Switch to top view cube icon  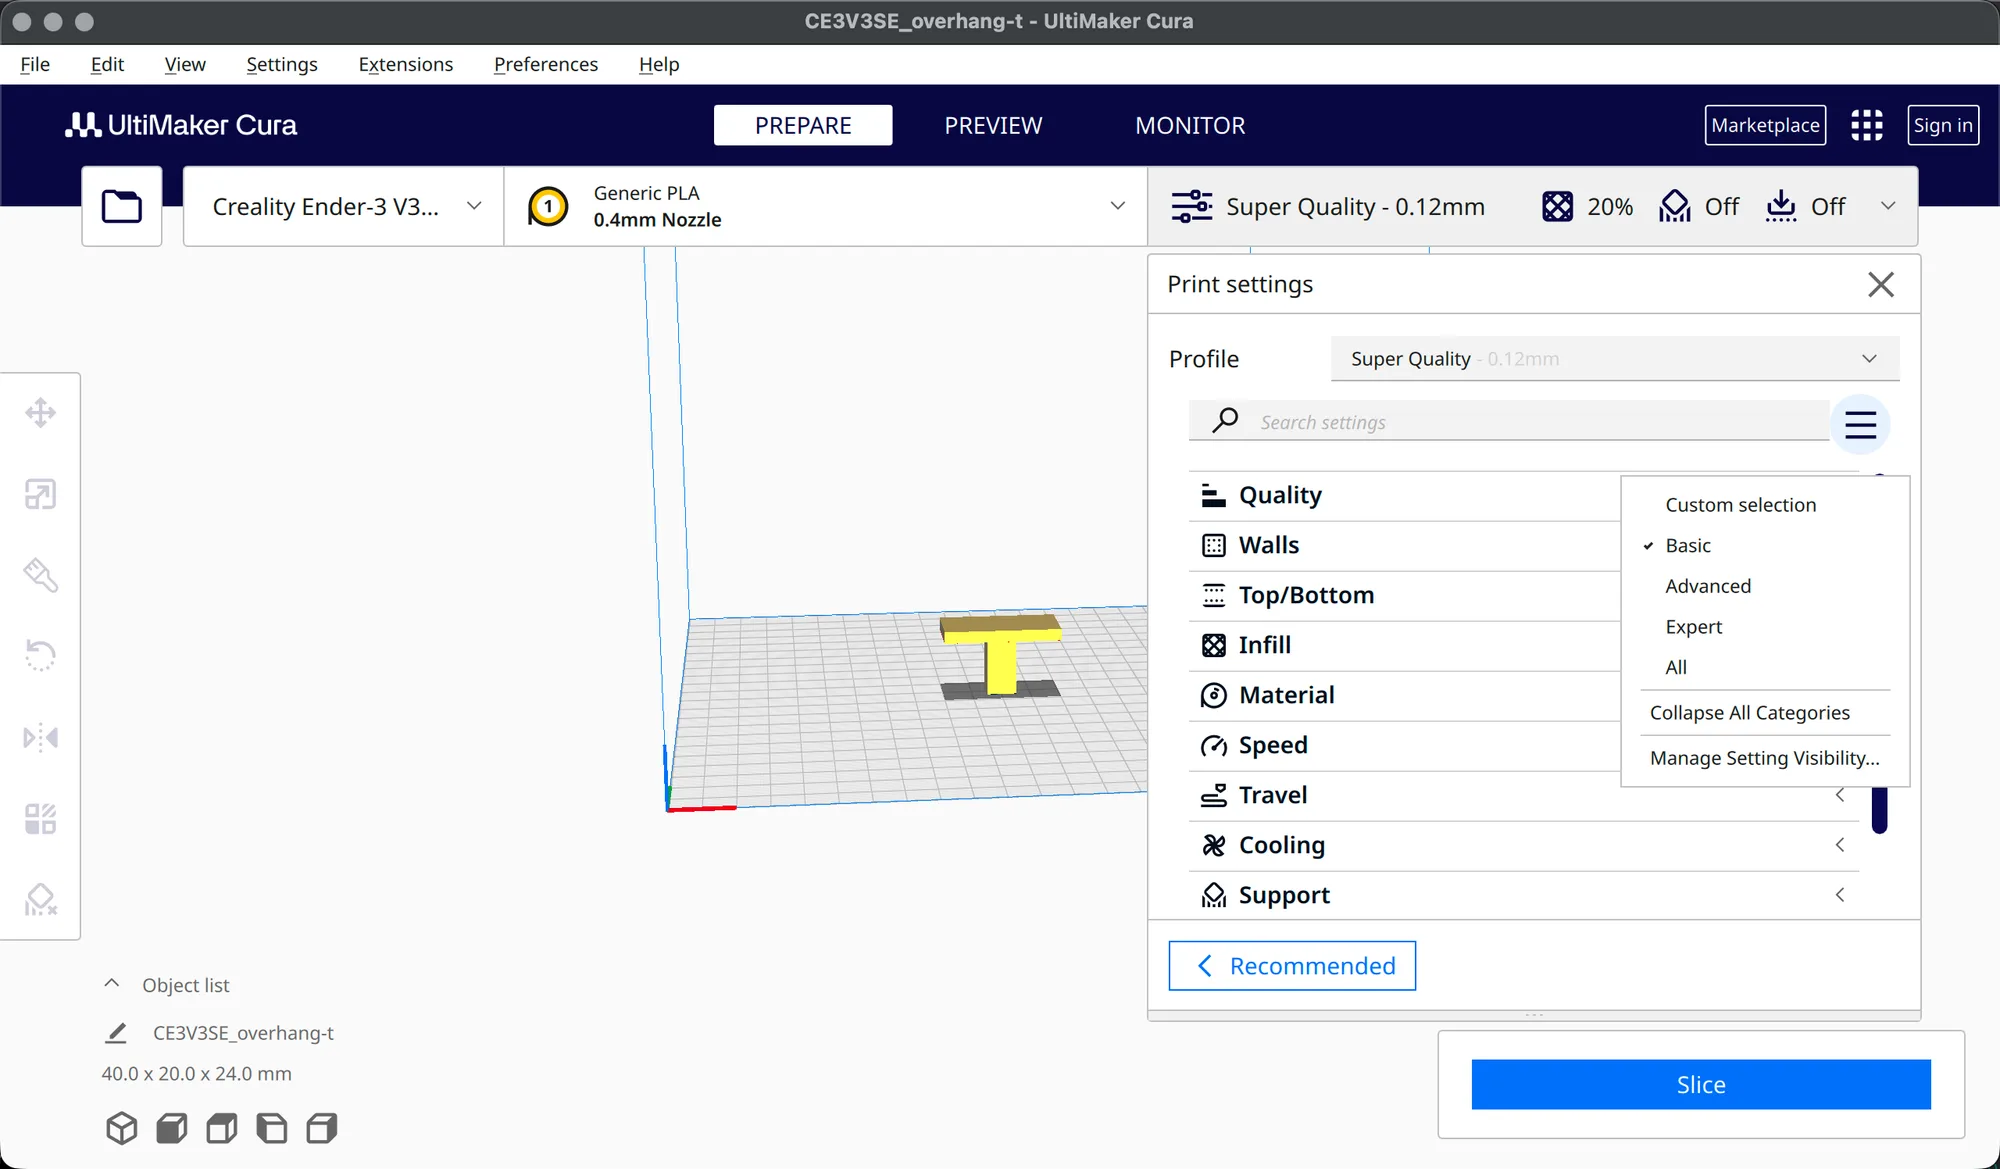coord(222,1128)
